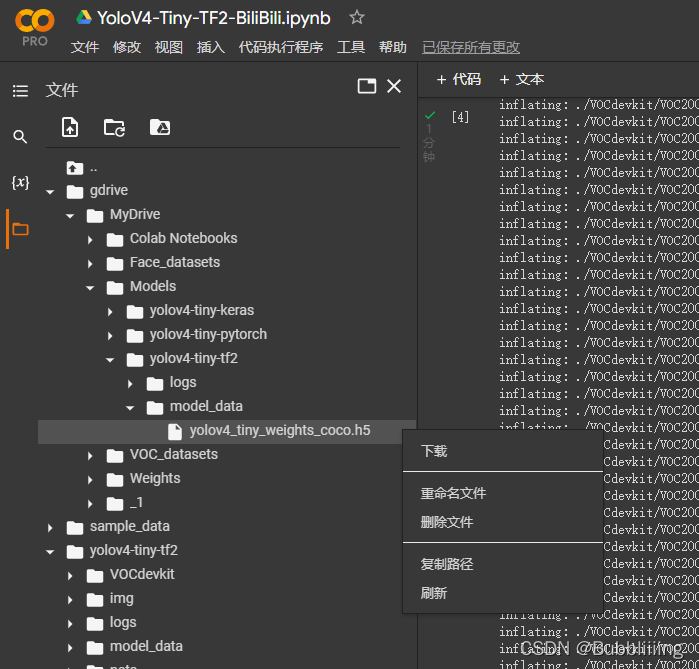This screenshot has width=699, height=669.
Task: Open the variables {x} sidebar icon
Action: pyautogui.click(x=20, y=182)
